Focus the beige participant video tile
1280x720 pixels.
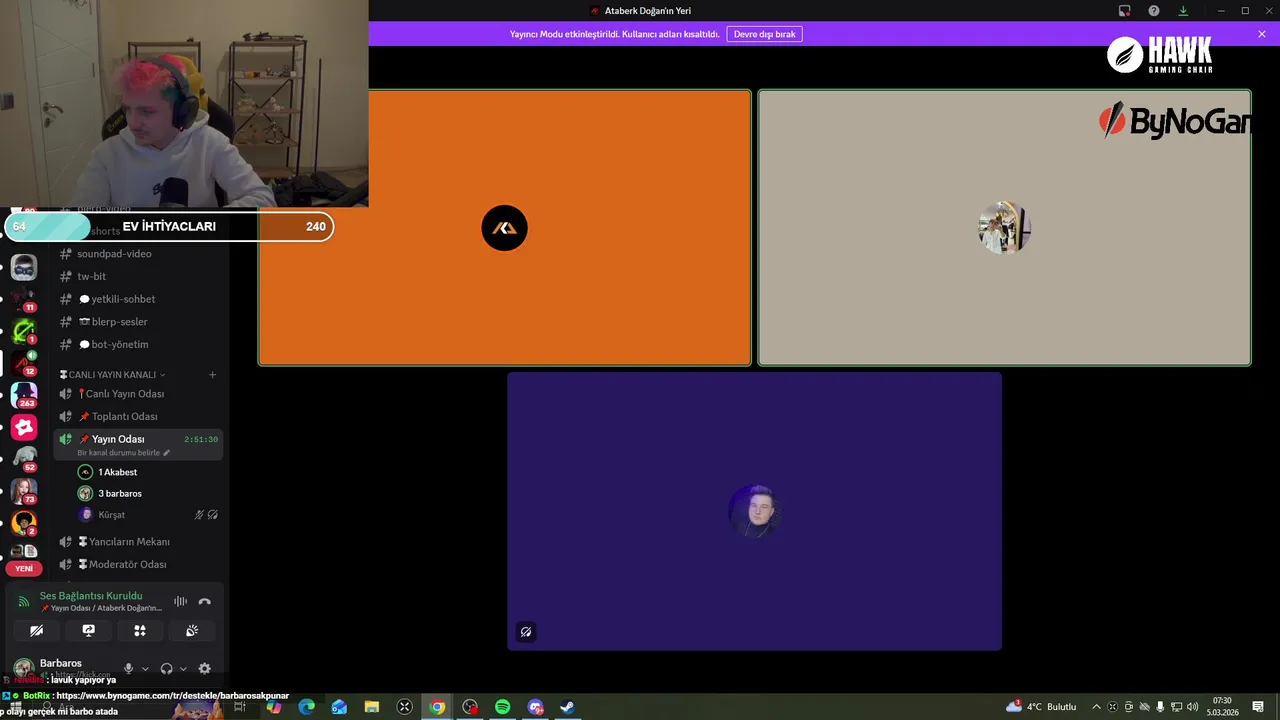point(1004,228)
